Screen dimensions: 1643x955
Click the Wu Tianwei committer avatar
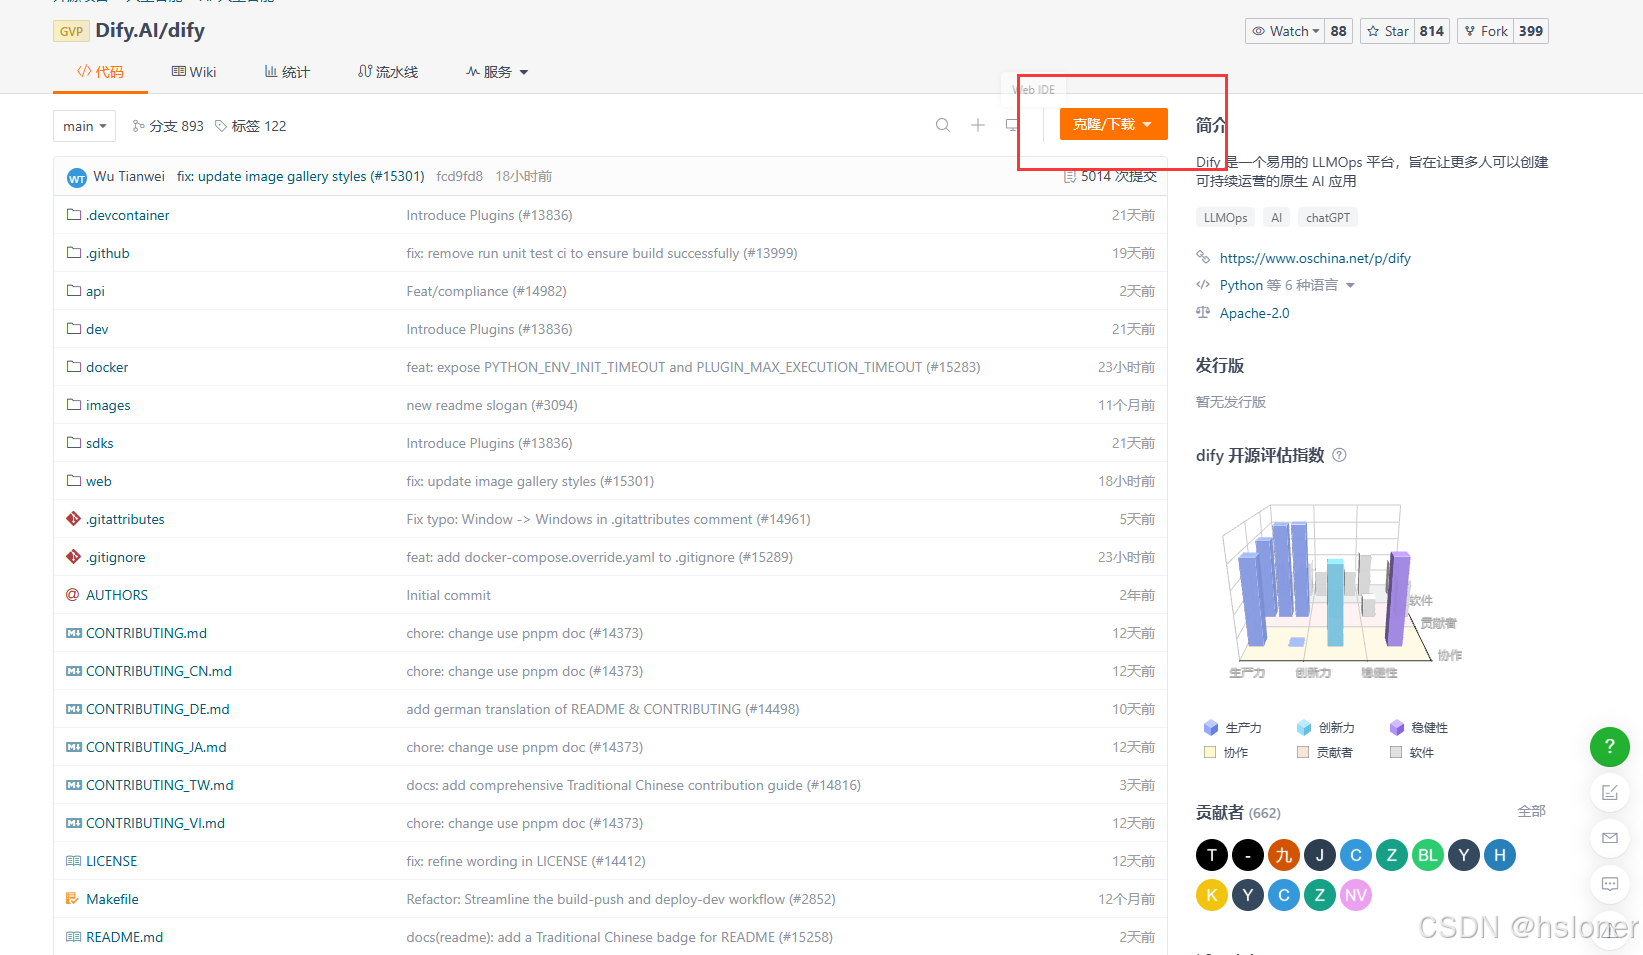coord(77,178)
